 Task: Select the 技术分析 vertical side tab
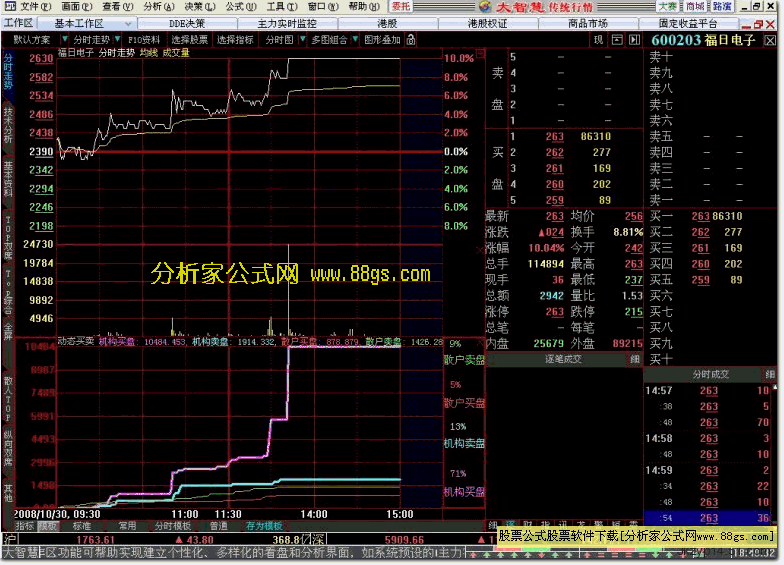(8, 126)
